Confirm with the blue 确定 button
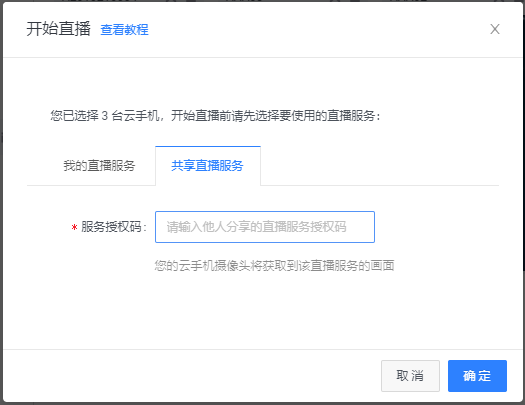The width and height of the screenshot is (525, 405). 477,376
